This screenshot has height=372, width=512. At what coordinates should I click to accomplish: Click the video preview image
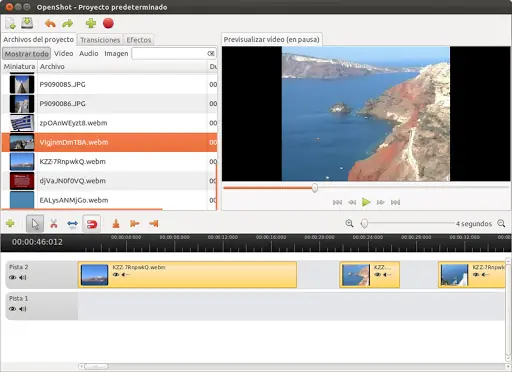coord(366,114)
